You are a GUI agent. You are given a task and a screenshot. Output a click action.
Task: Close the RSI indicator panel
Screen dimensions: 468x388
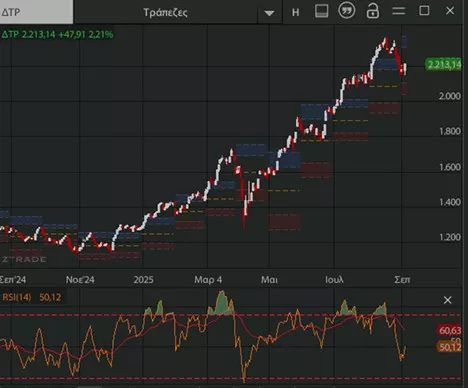447,300
